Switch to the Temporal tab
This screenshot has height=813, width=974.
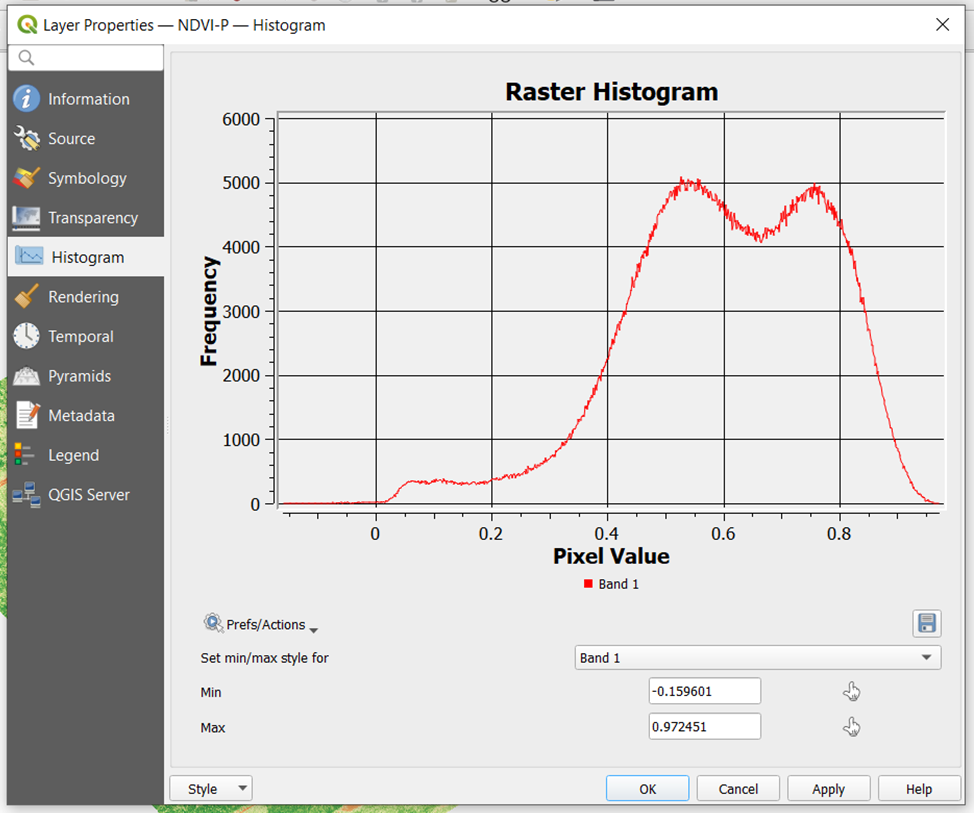(86, 336)
